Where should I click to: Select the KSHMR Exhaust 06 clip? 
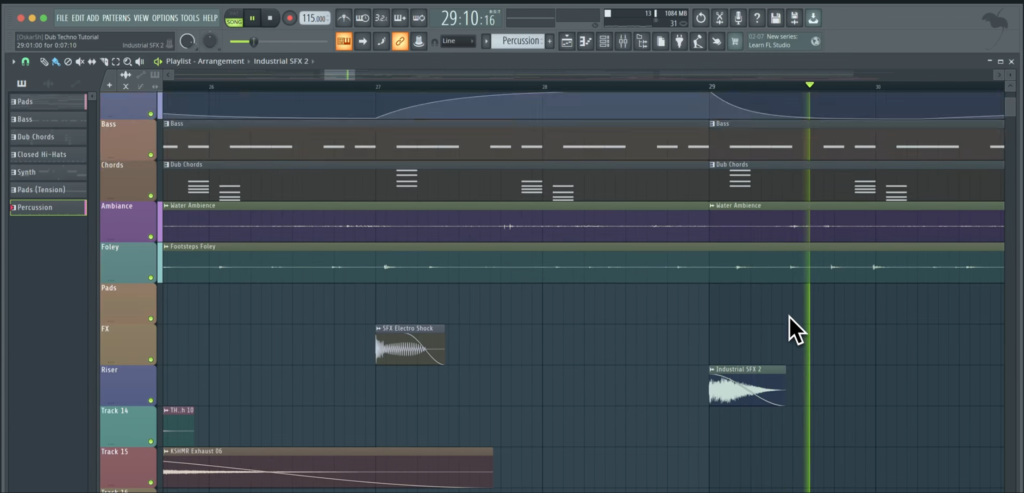point(328,468)
